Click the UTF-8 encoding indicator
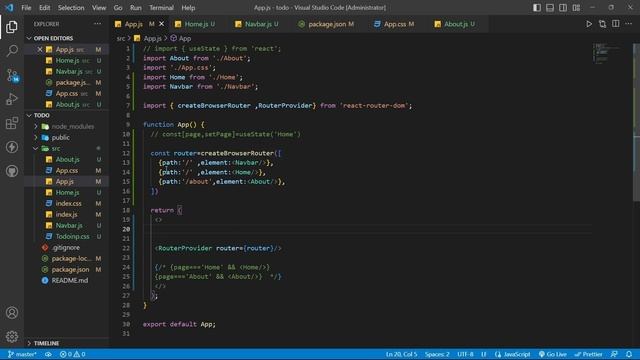Viewport: 640px width, 360px height. tap(465, 354)
